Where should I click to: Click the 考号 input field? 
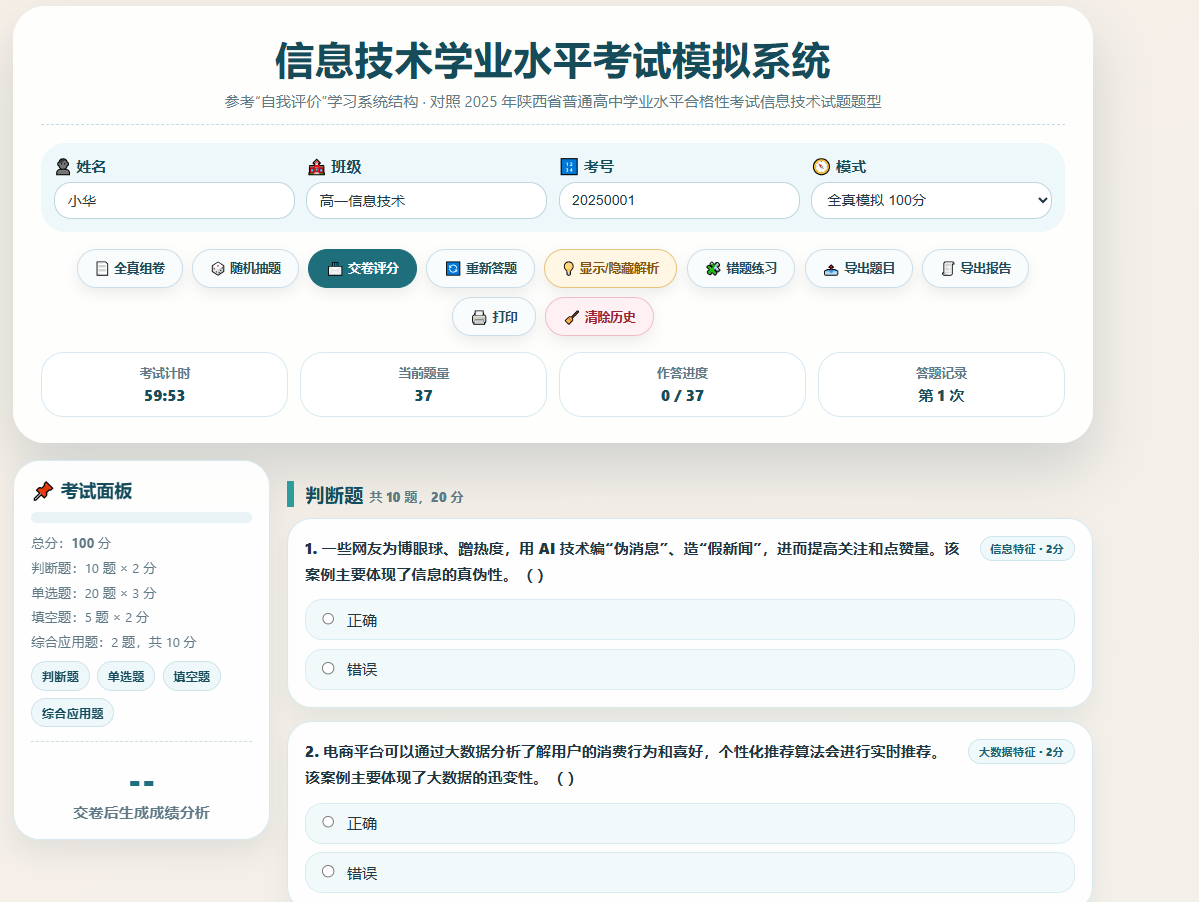[x=679, y=200]
